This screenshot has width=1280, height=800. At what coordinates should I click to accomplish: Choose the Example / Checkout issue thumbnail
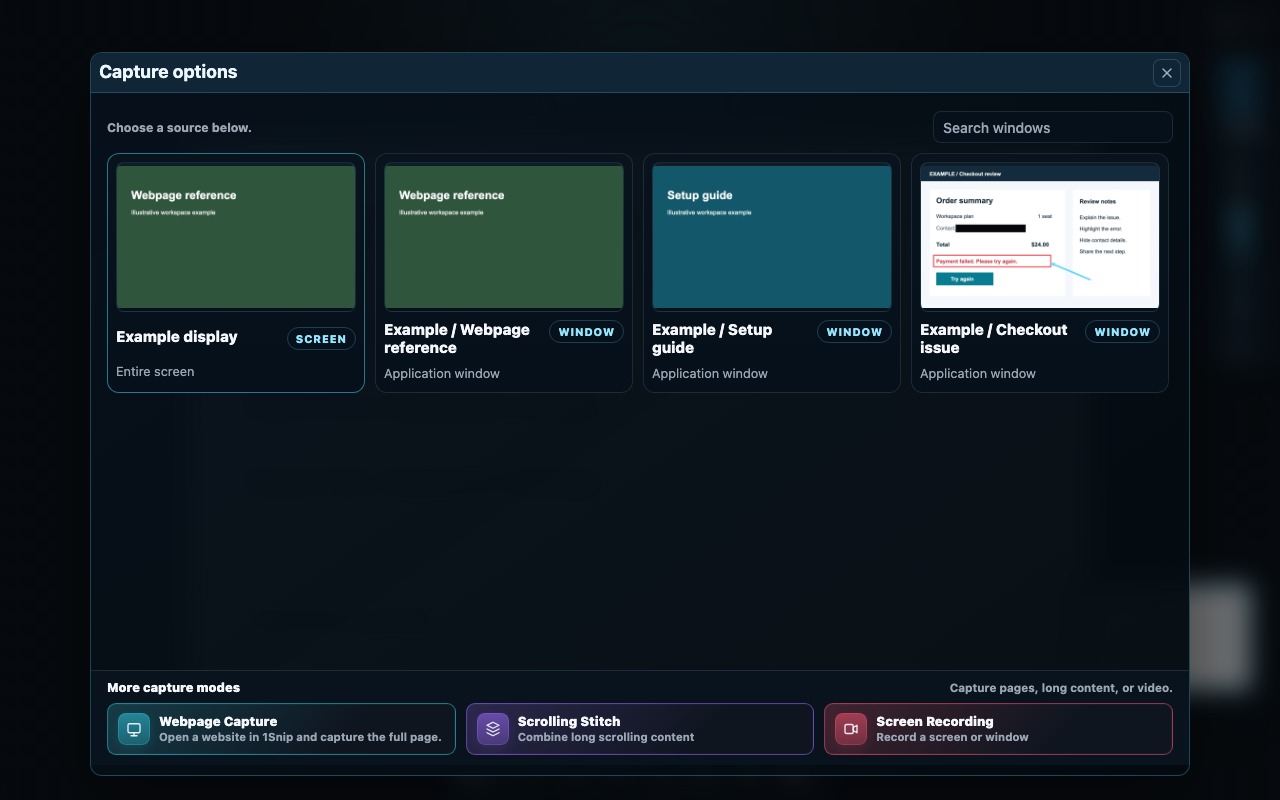1040,237
